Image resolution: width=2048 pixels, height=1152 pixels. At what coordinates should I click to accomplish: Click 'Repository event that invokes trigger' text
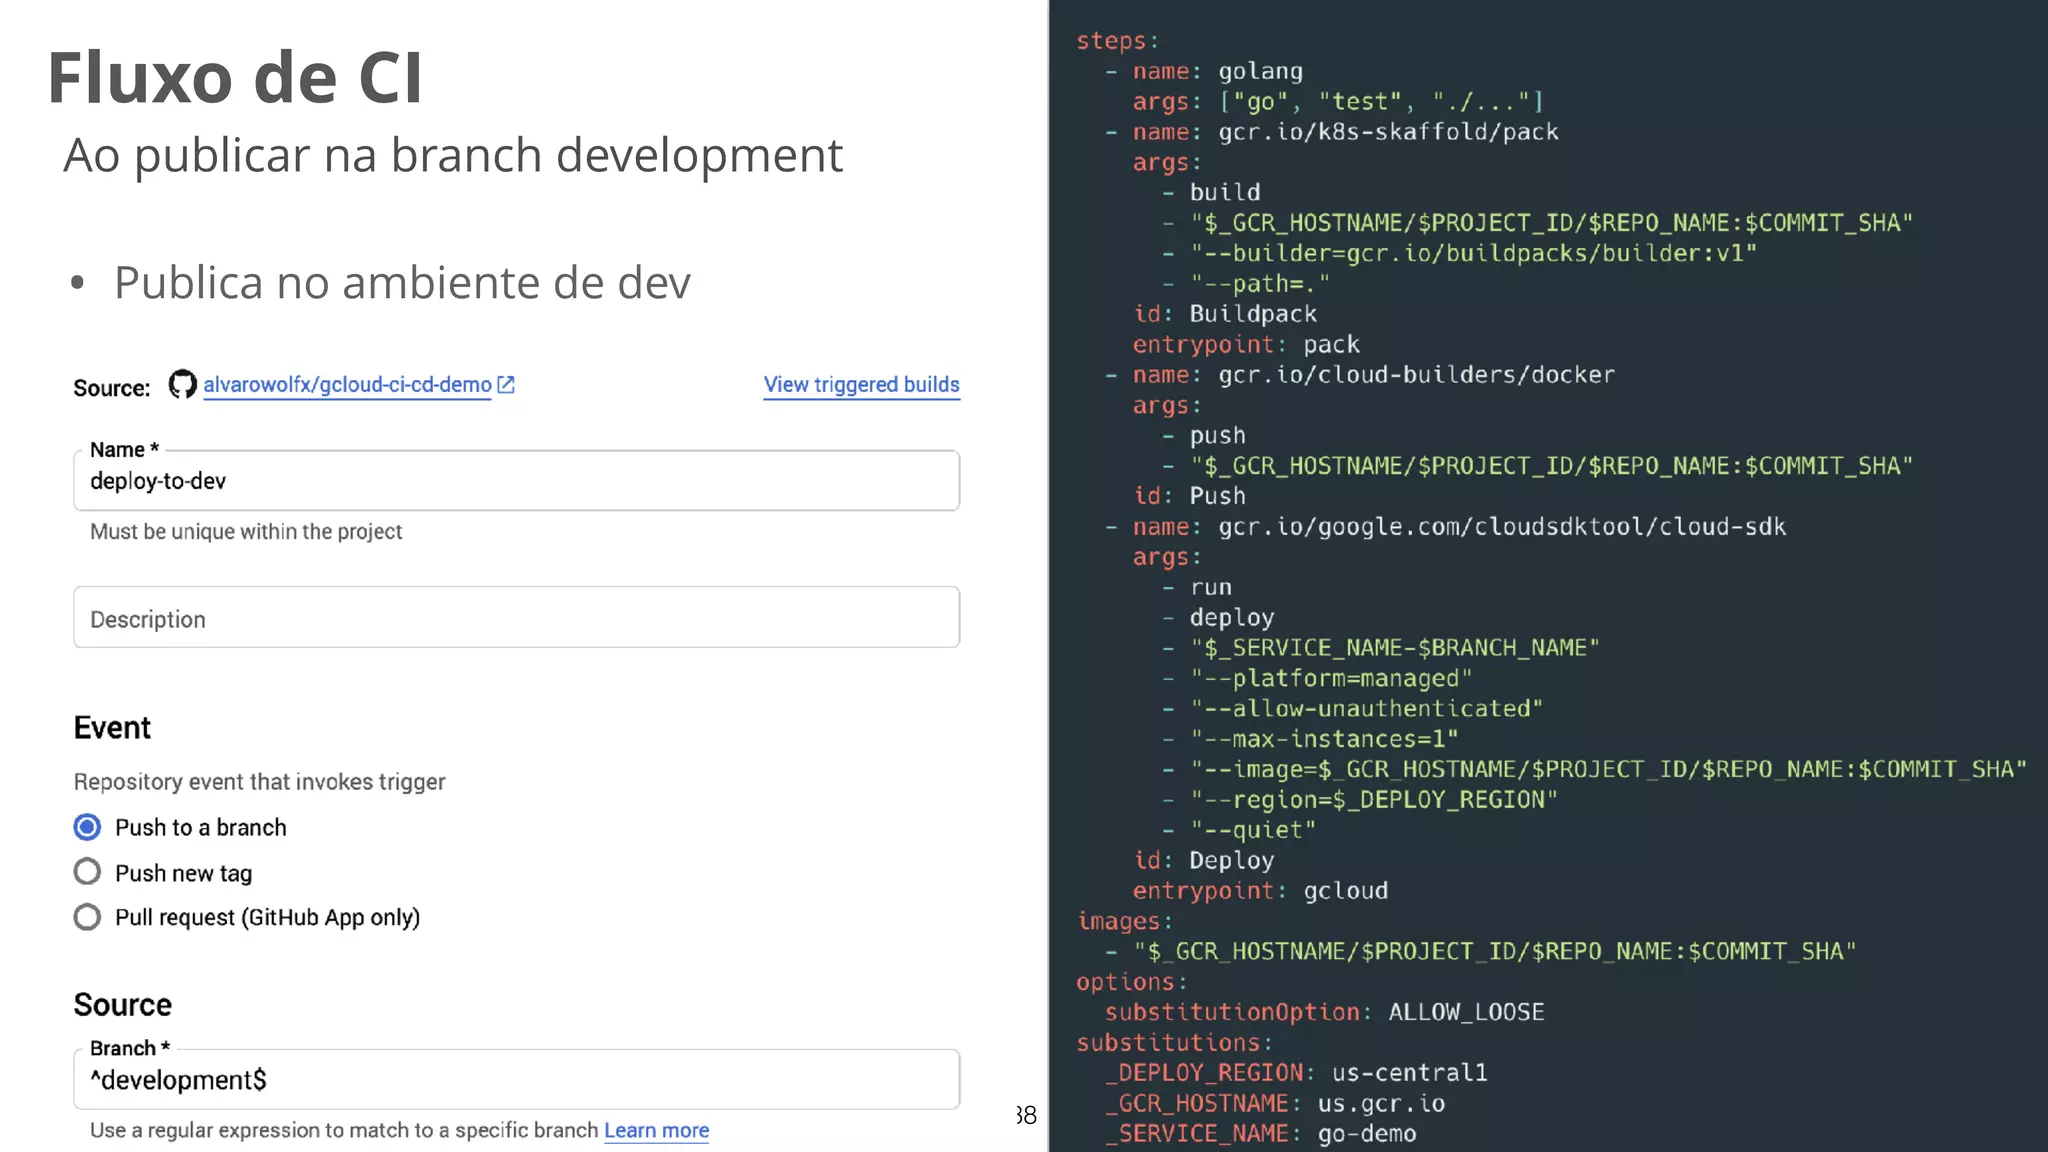coord(259,782)
